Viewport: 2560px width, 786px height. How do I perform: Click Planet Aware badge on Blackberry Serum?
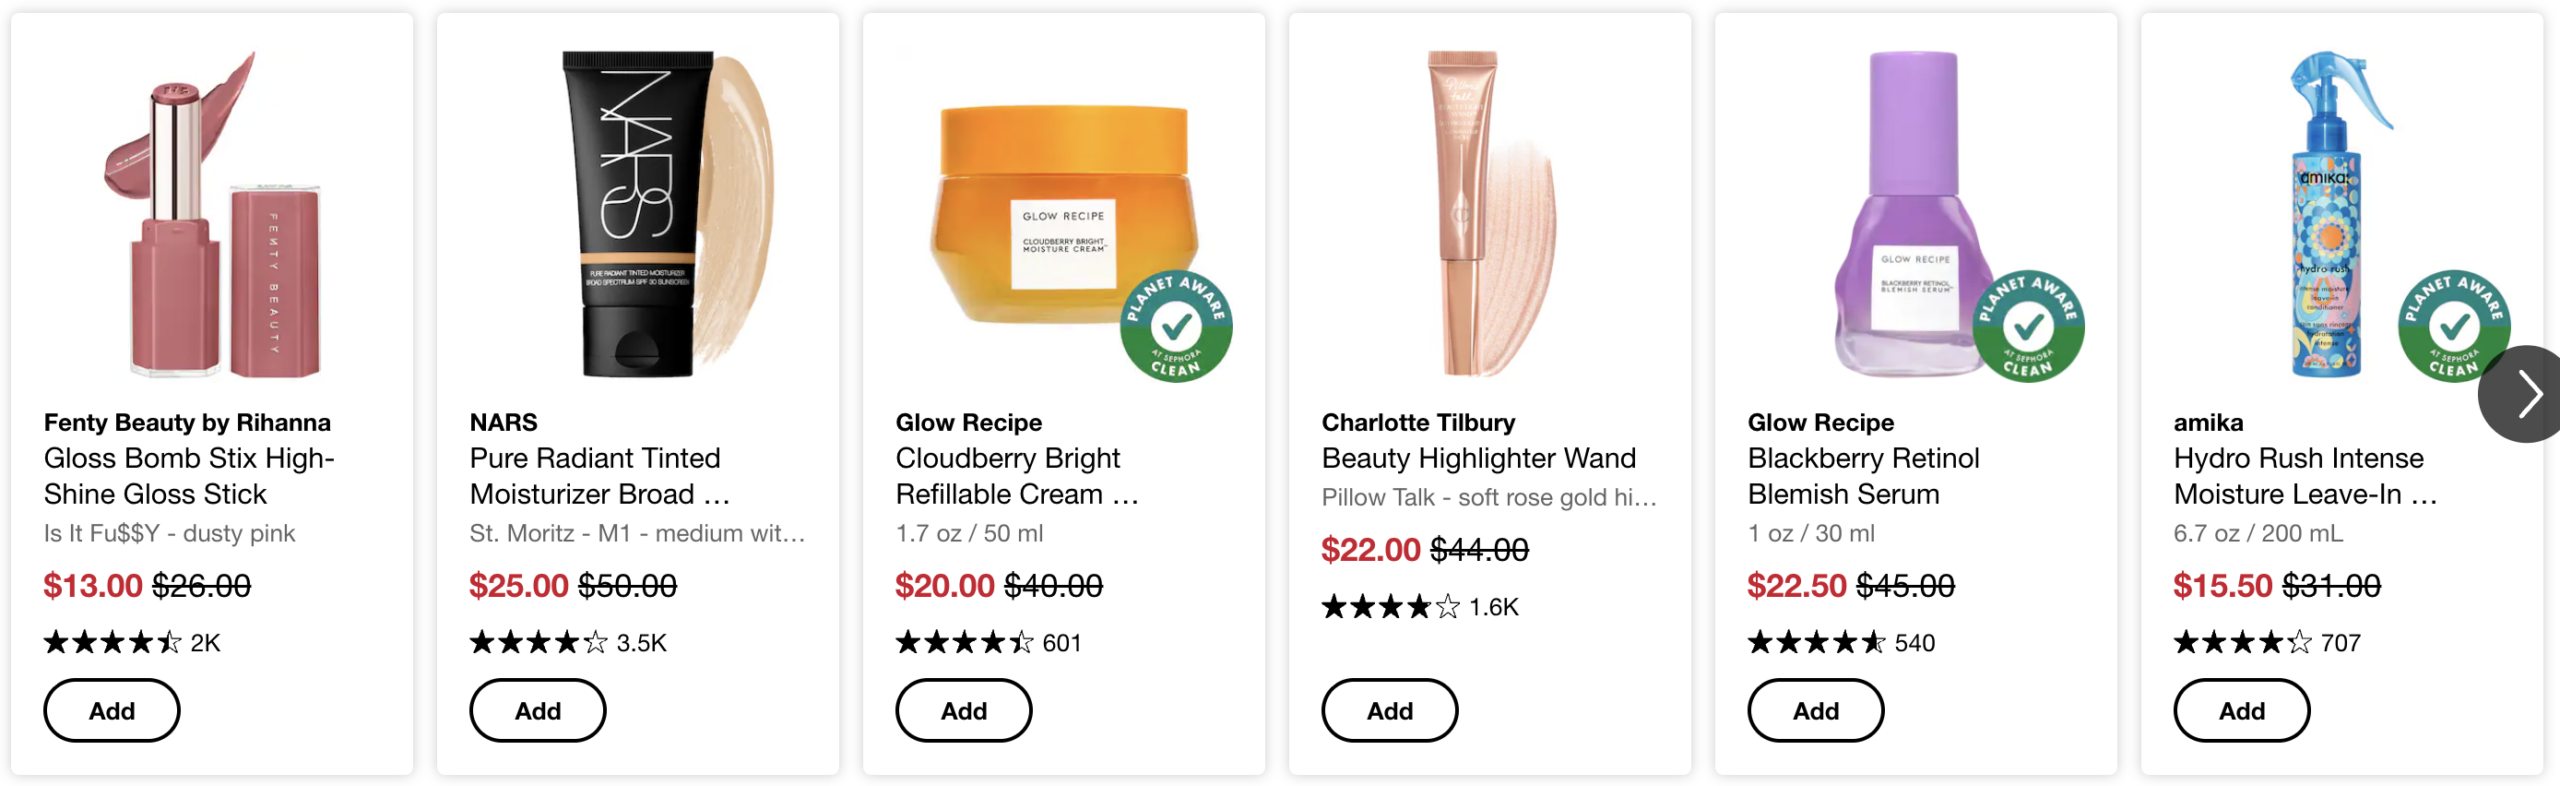pyautogui.click(x=2028, y=326)
